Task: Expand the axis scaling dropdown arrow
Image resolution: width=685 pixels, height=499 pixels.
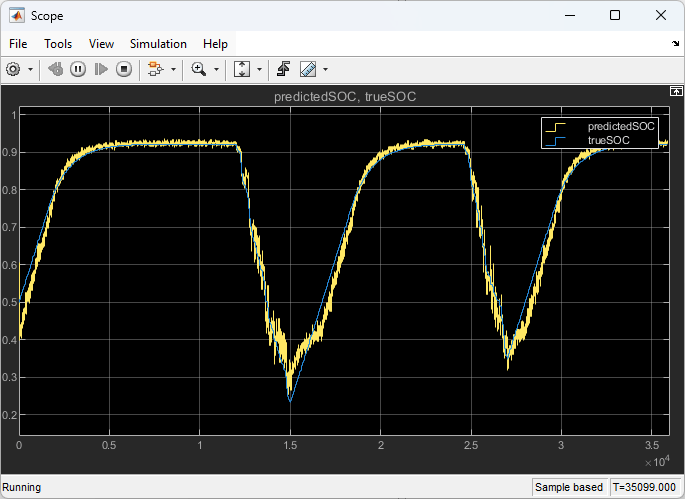Action: 260,69
